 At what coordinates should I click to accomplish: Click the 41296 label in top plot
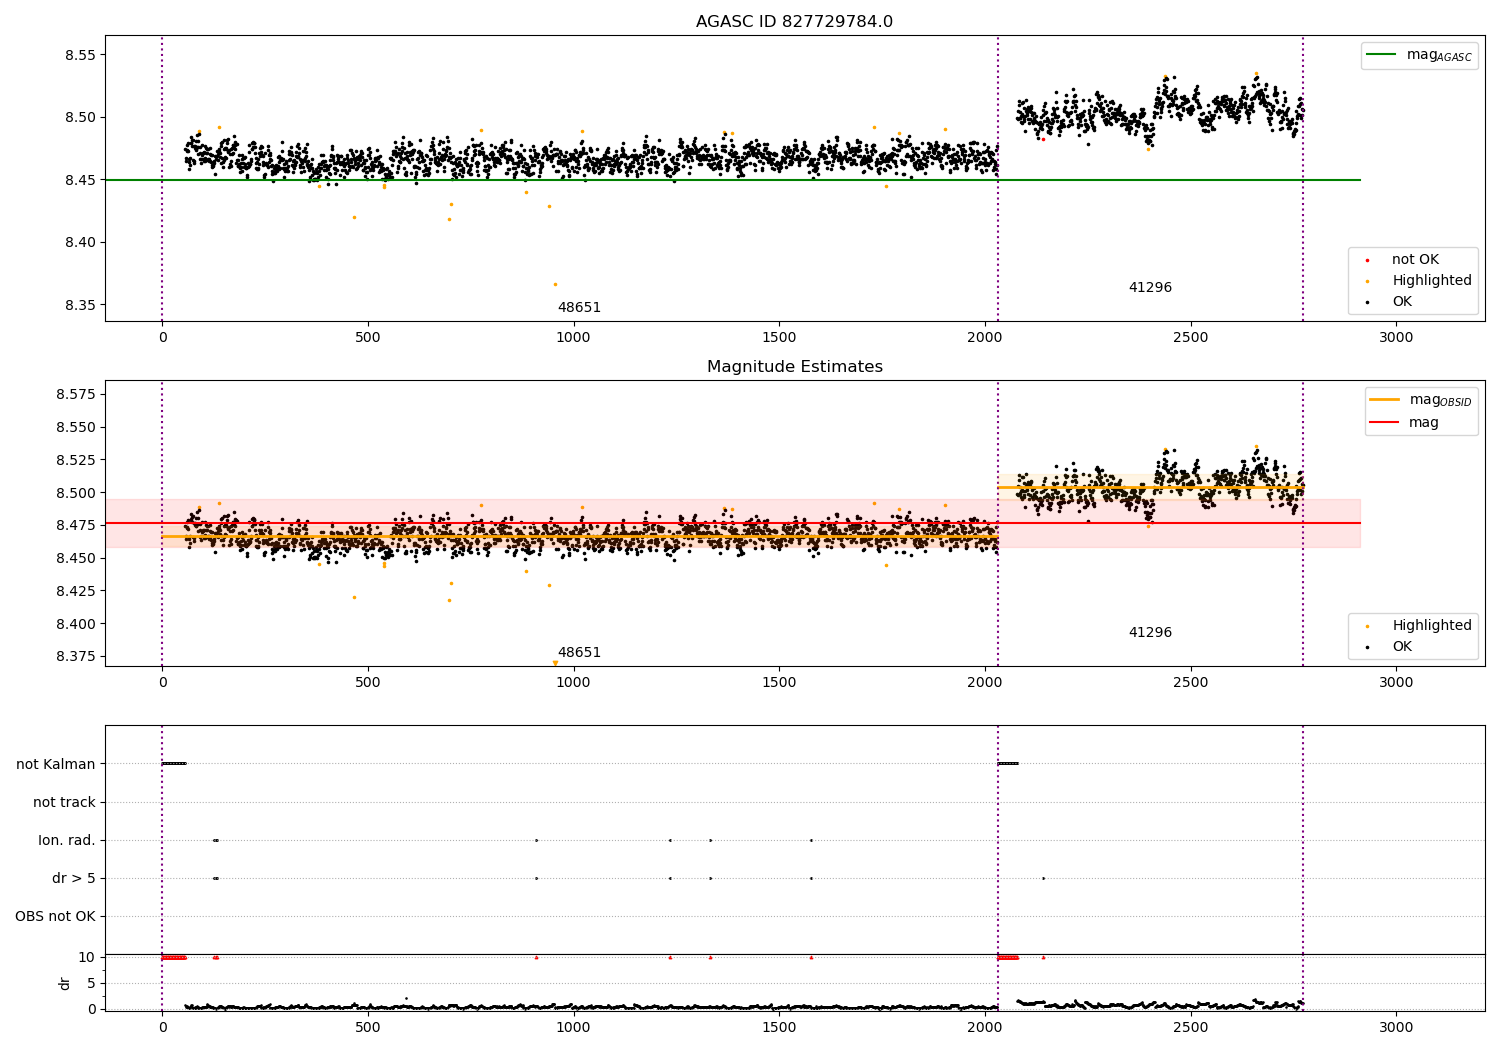point(1150,288)
